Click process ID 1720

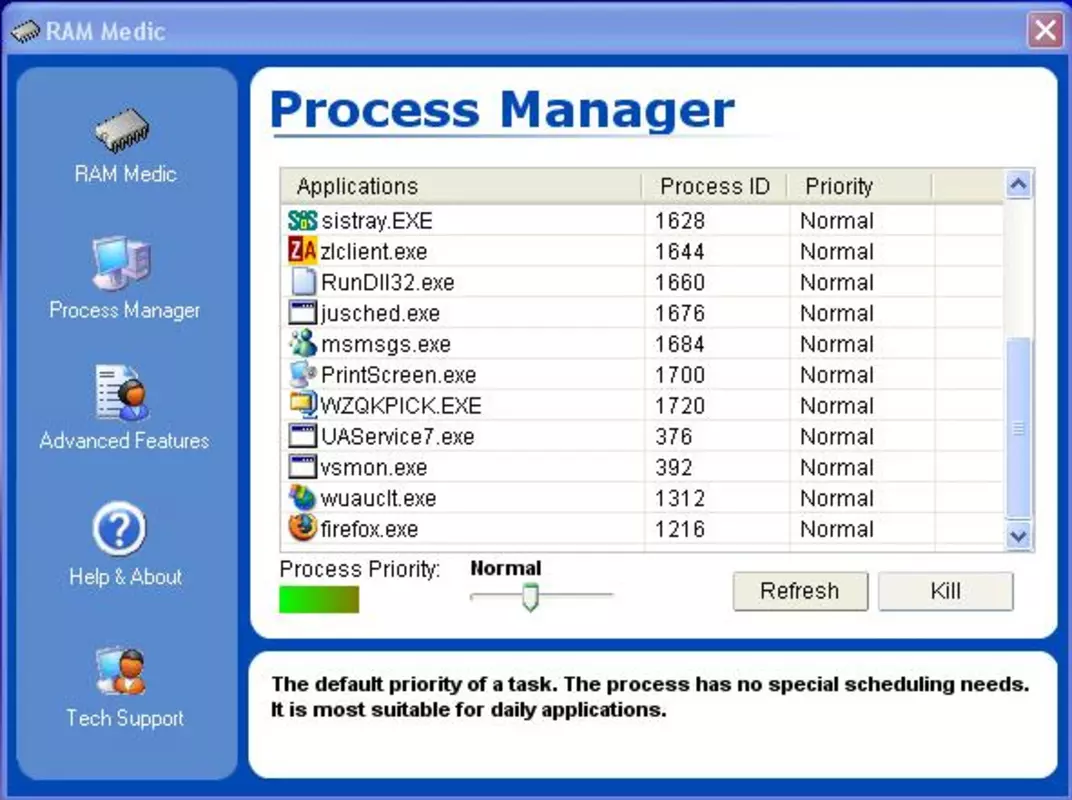point(680,405)
